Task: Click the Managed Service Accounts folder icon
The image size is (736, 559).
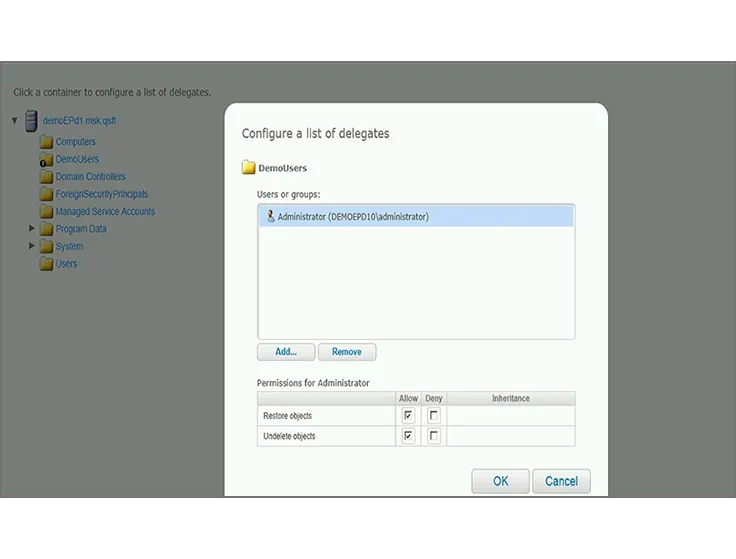Action: [x=46, y=212]
